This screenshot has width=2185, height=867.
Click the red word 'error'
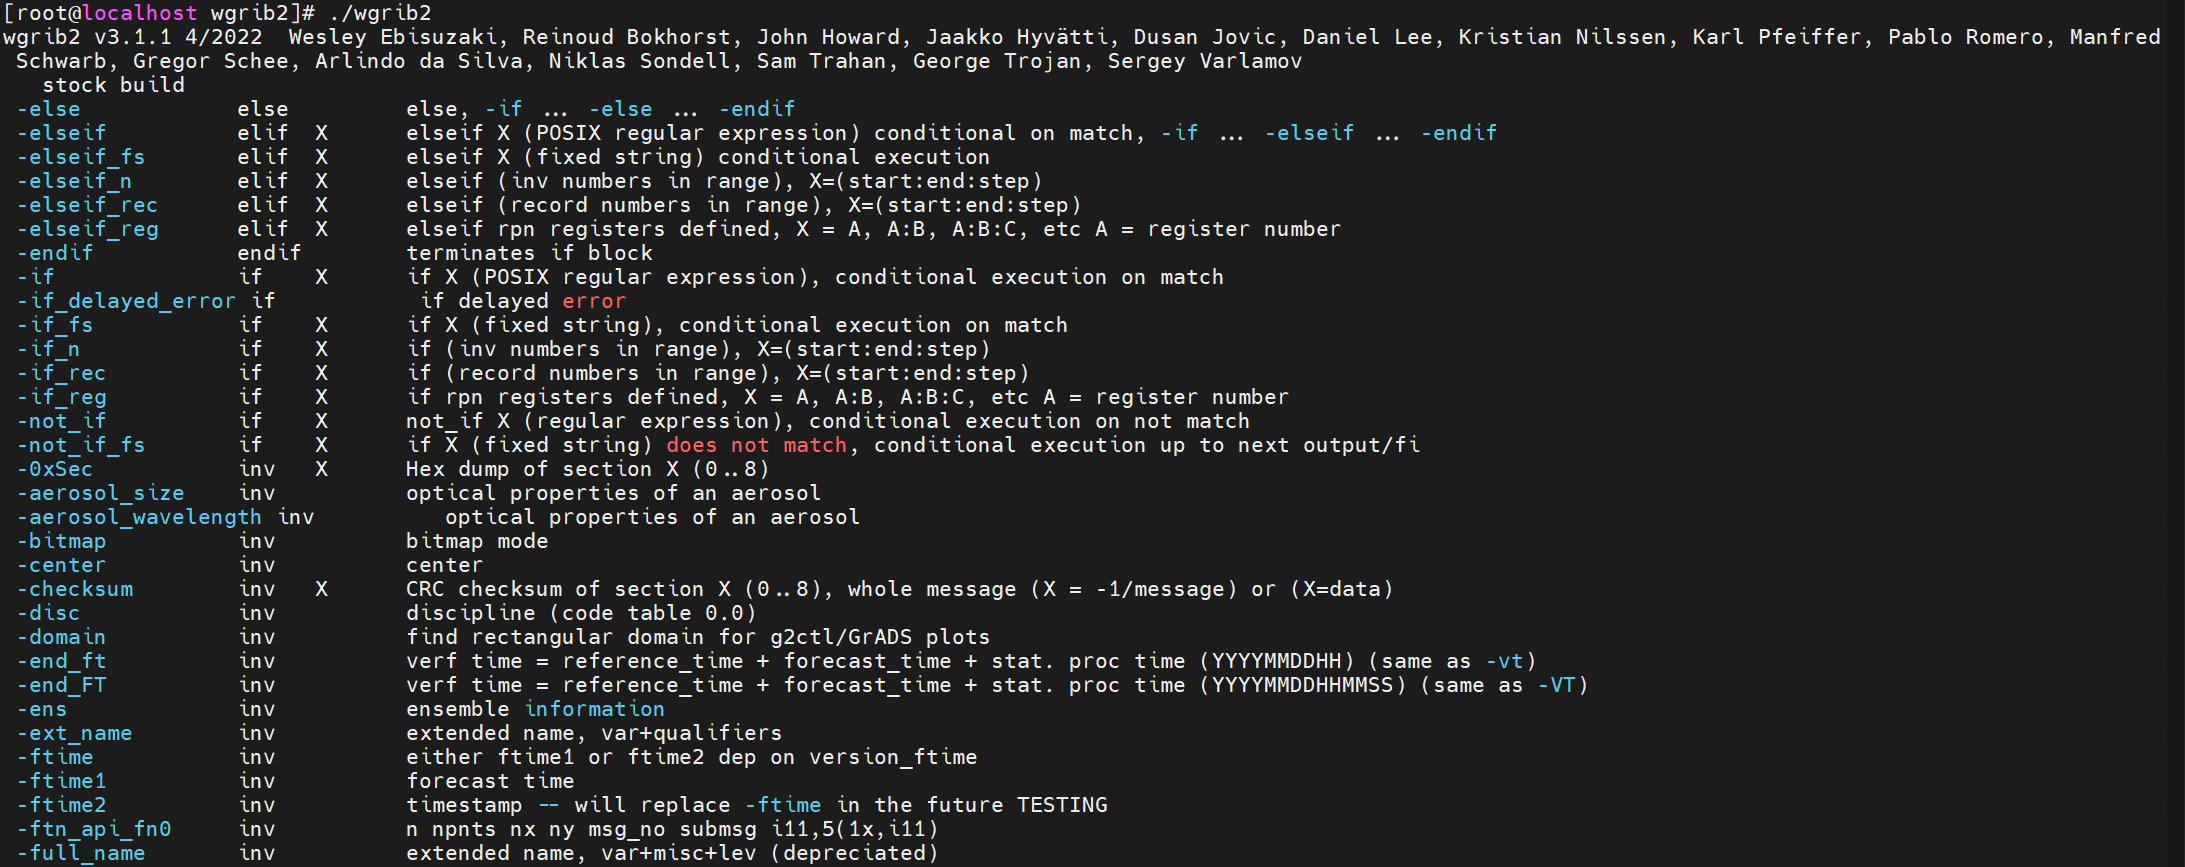[x=594, y=301]
